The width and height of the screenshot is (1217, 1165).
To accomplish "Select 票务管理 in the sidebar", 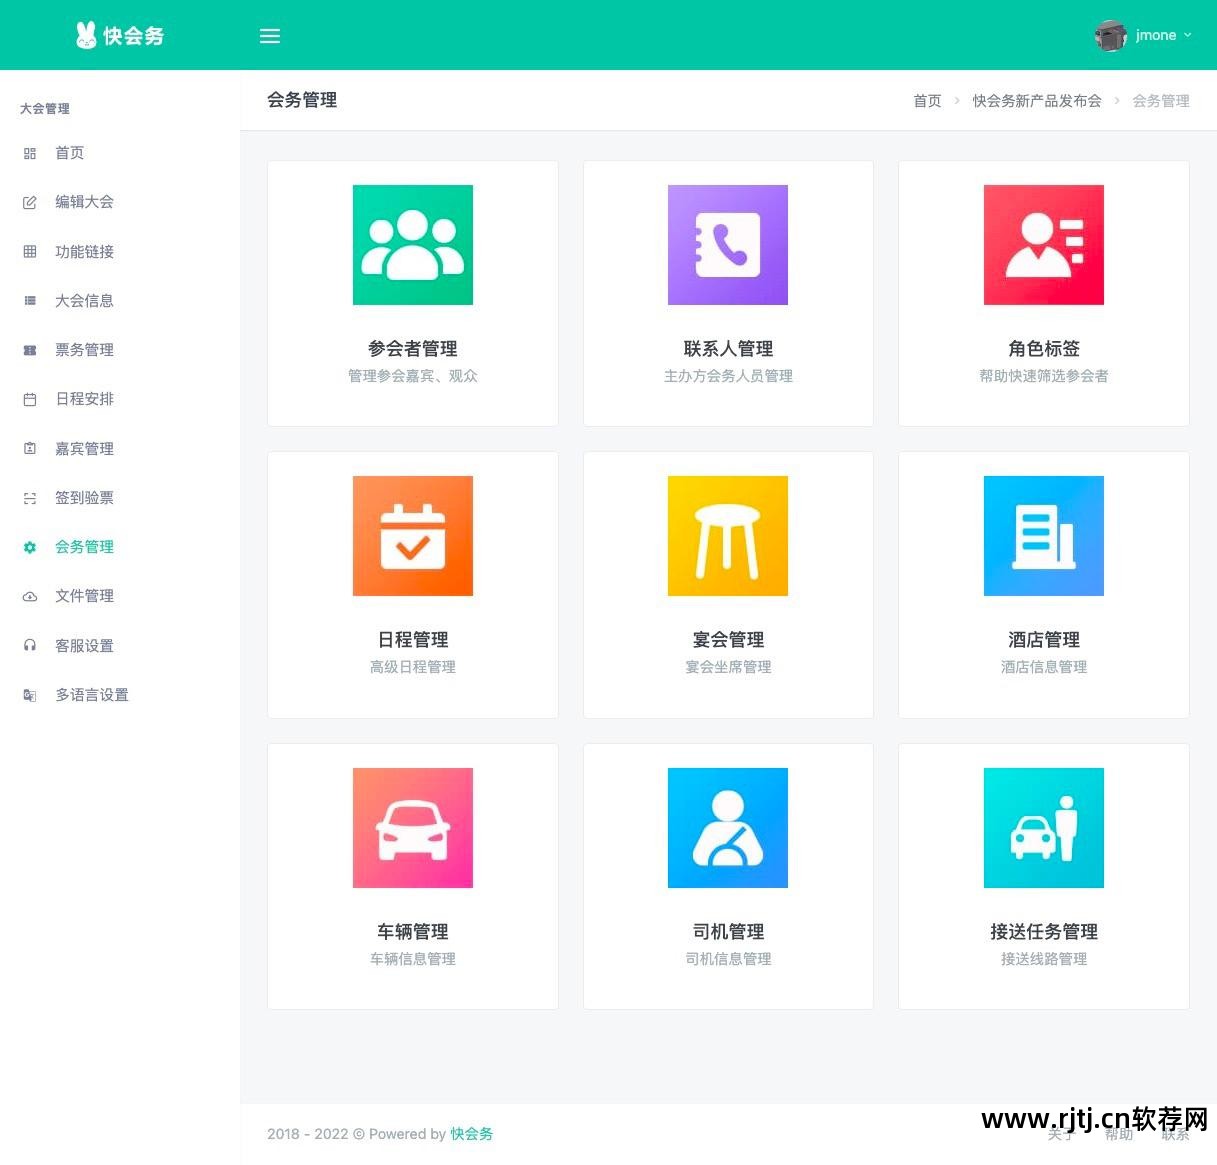I will [84, 349].
